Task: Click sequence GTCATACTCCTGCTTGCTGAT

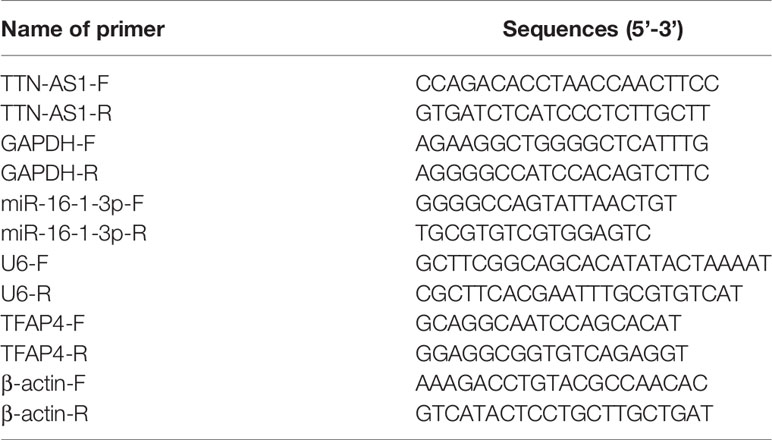Action: pos(564,413)
